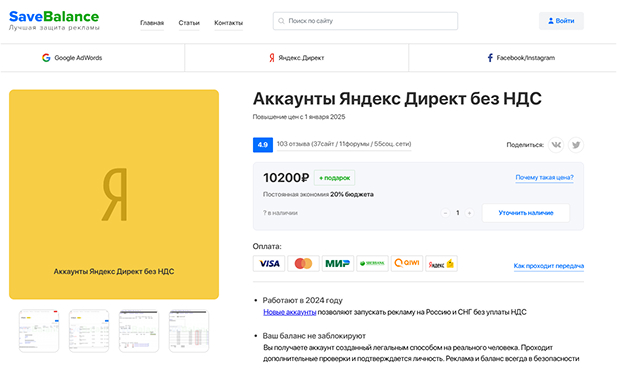Select the МИР payment icon

coord(338,264)
